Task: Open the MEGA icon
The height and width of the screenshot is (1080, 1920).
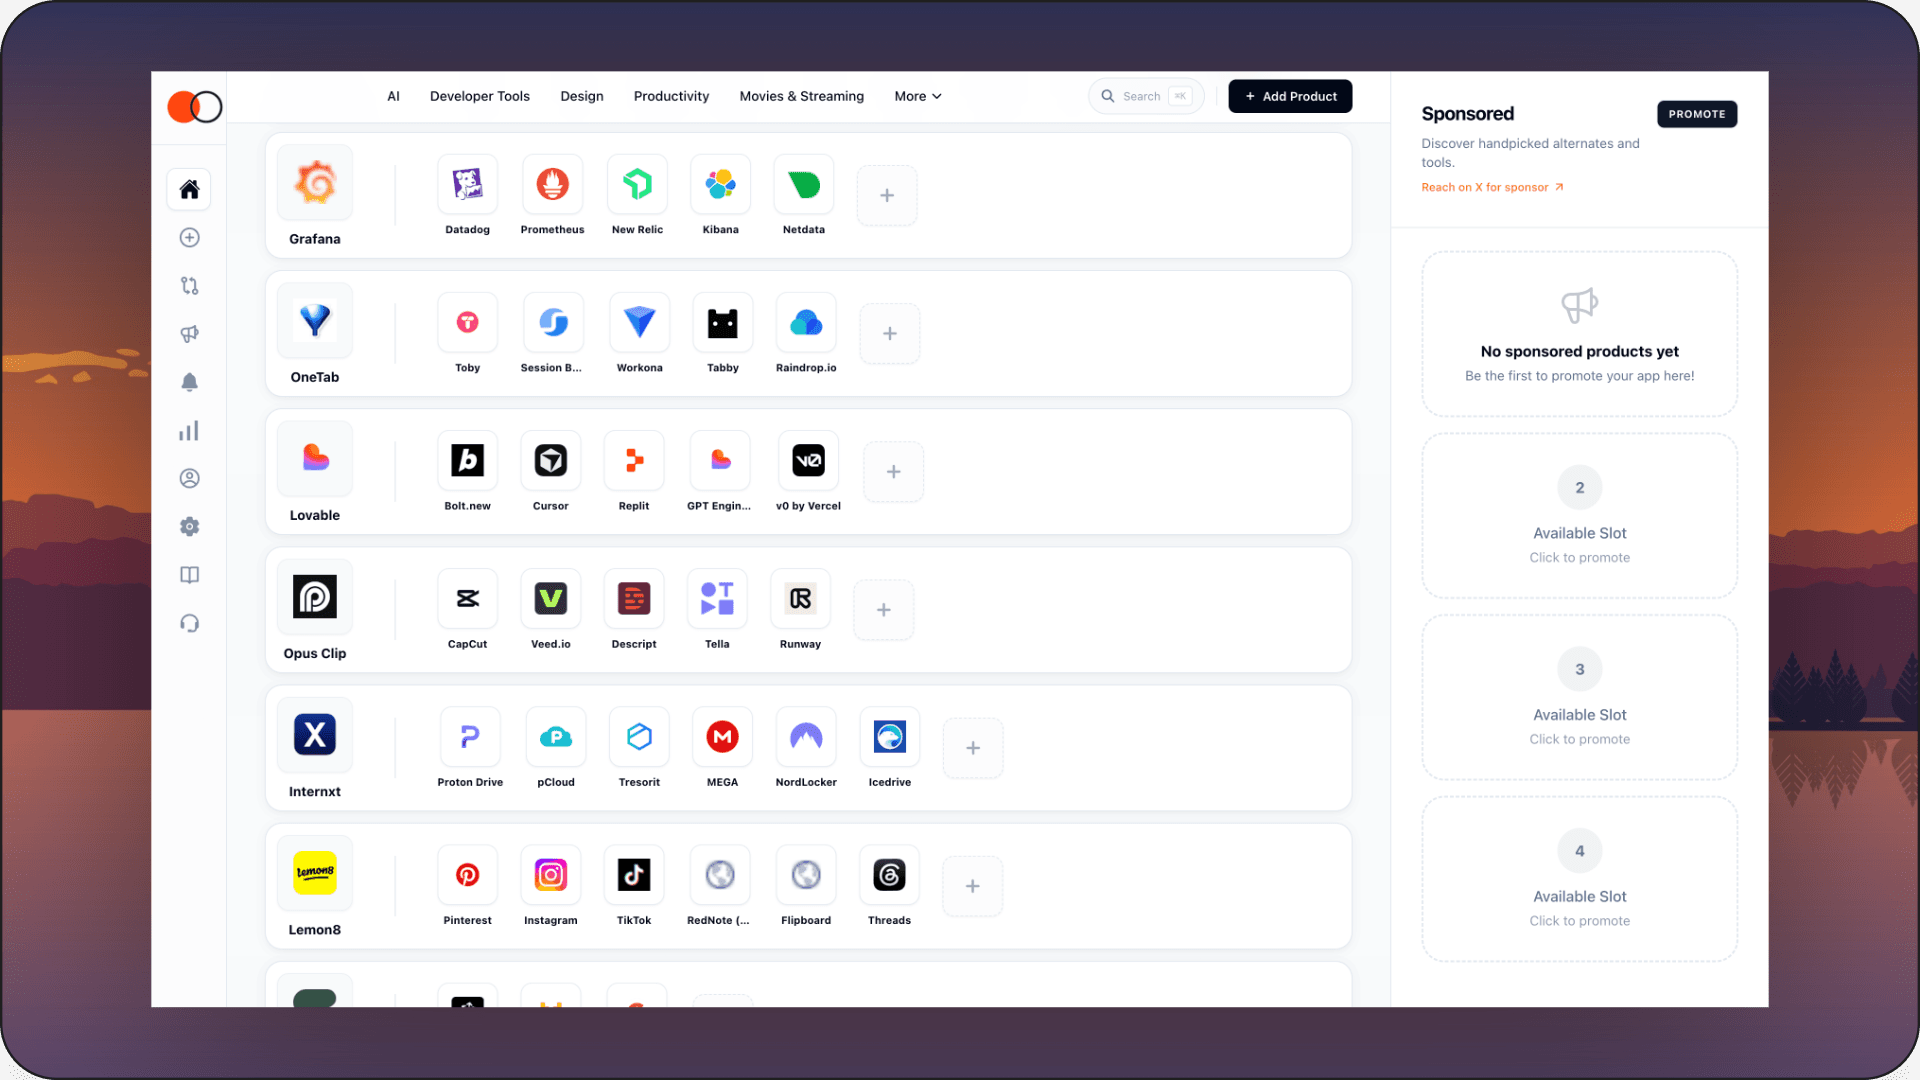Action: coord(722,737)
